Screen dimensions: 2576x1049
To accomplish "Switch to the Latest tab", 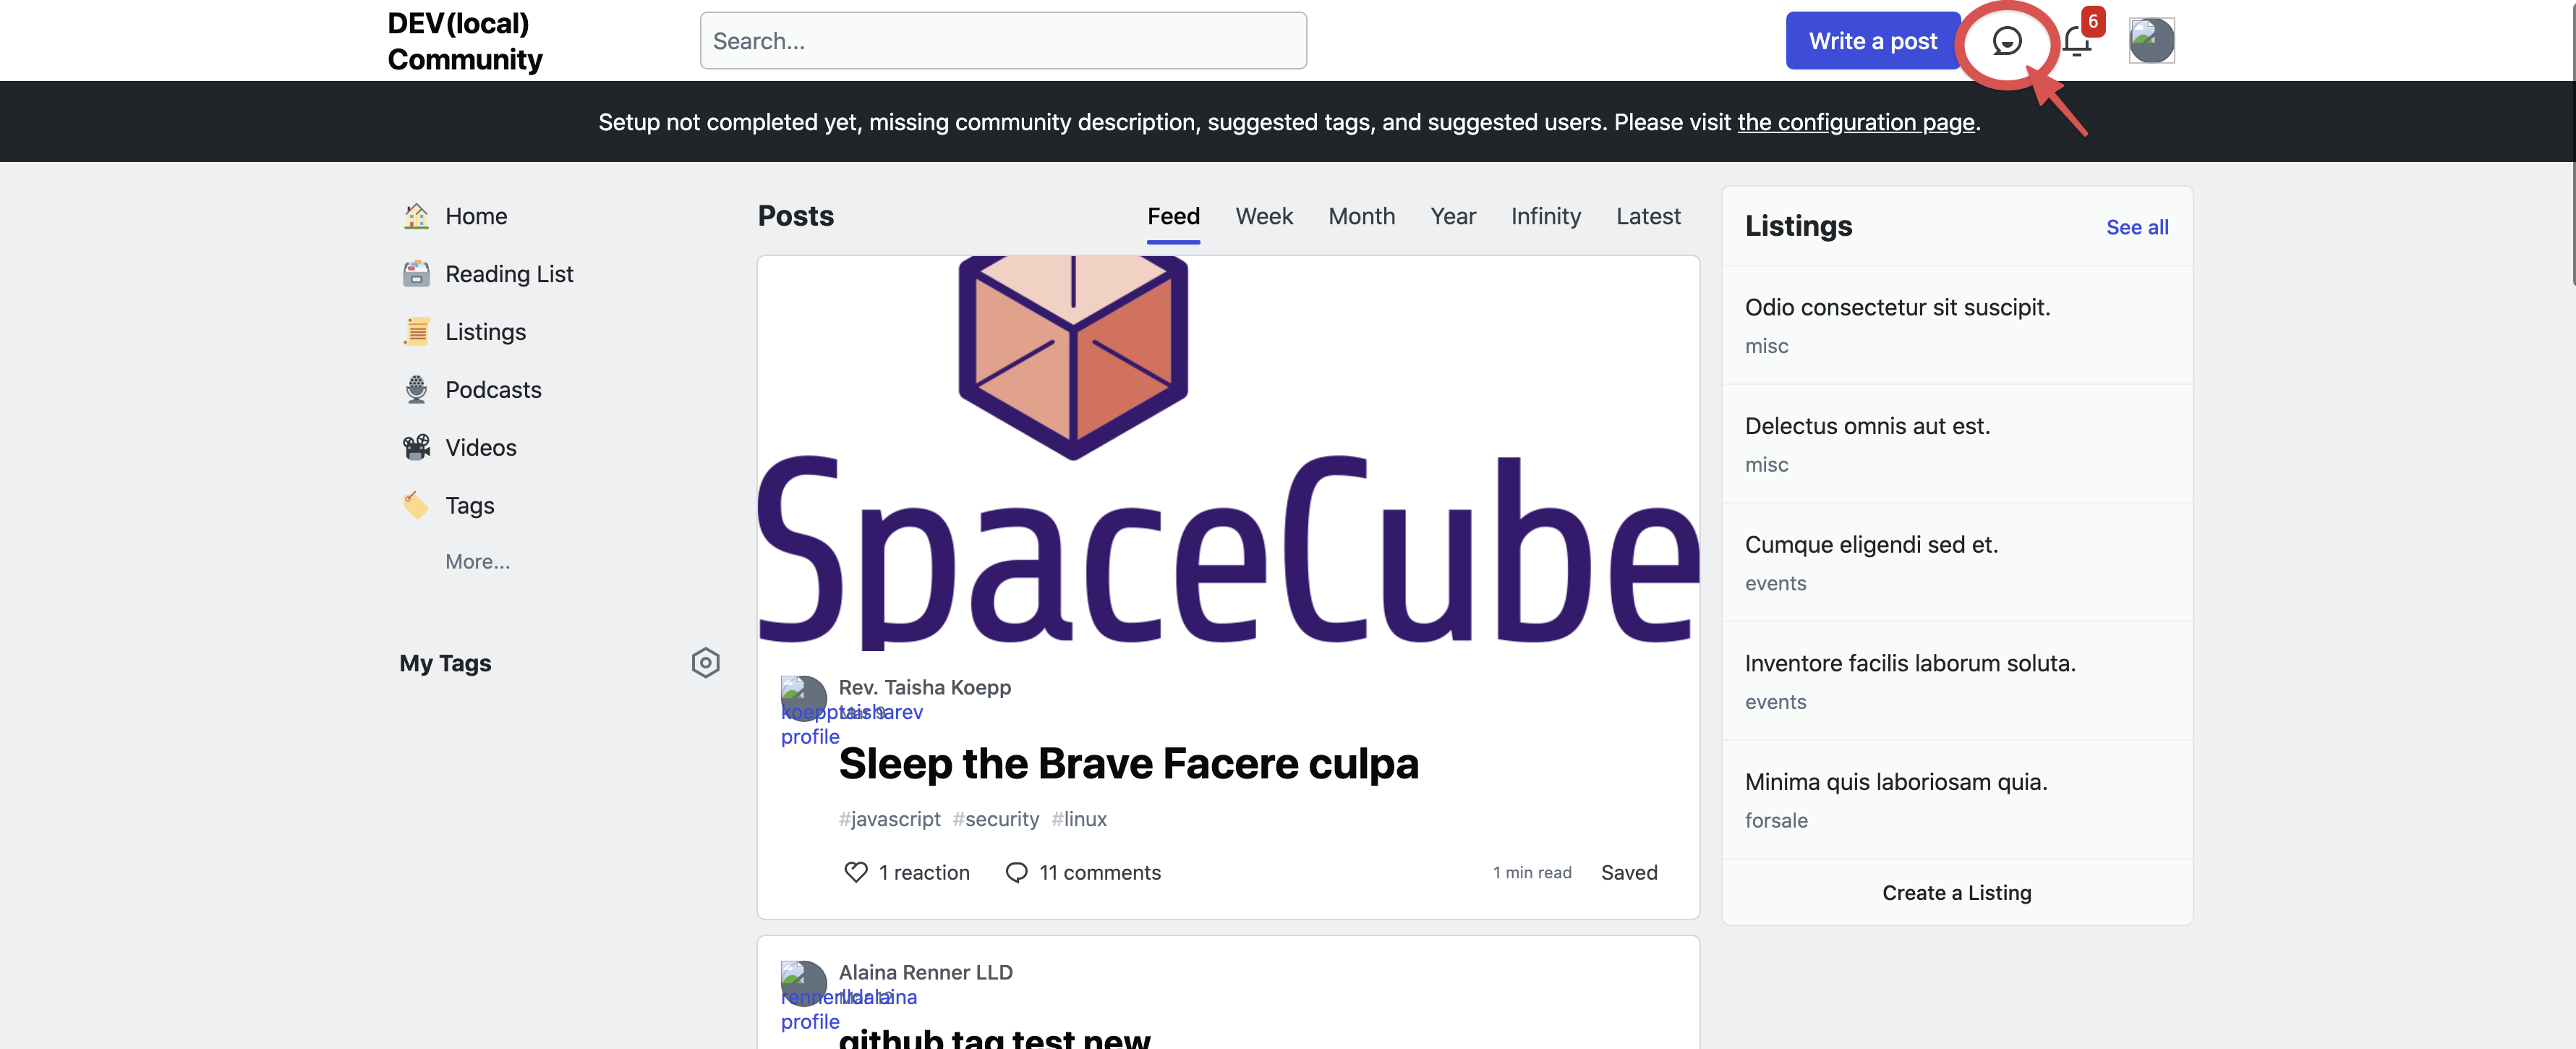I will point(1647,216).
